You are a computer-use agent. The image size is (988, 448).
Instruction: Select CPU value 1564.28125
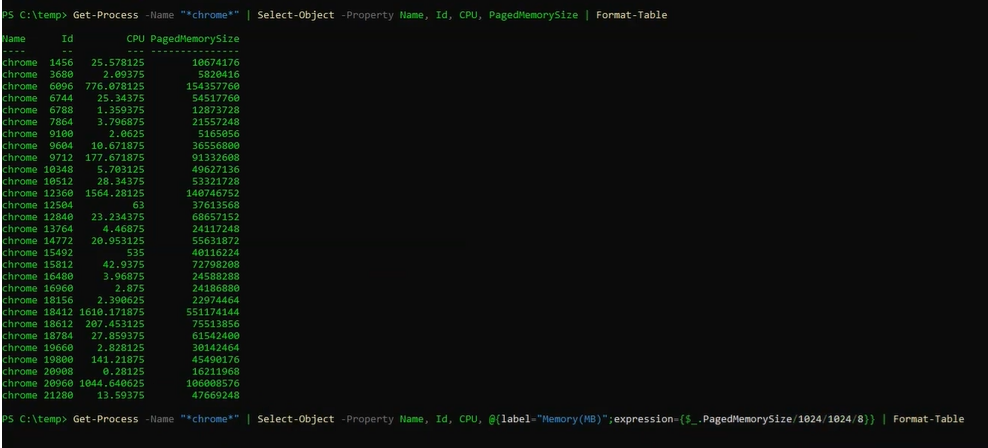point(115,193)
